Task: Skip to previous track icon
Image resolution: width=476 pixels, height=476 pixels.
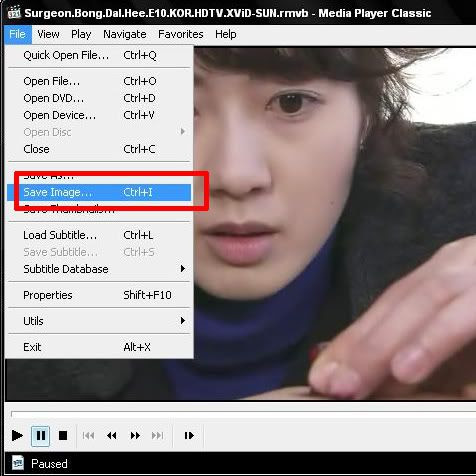Action: click(88, 435)
